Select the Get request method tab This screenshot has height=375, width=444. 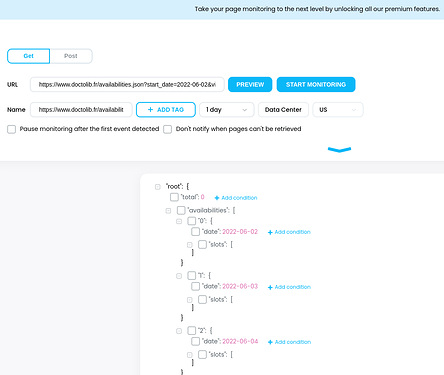29,56
